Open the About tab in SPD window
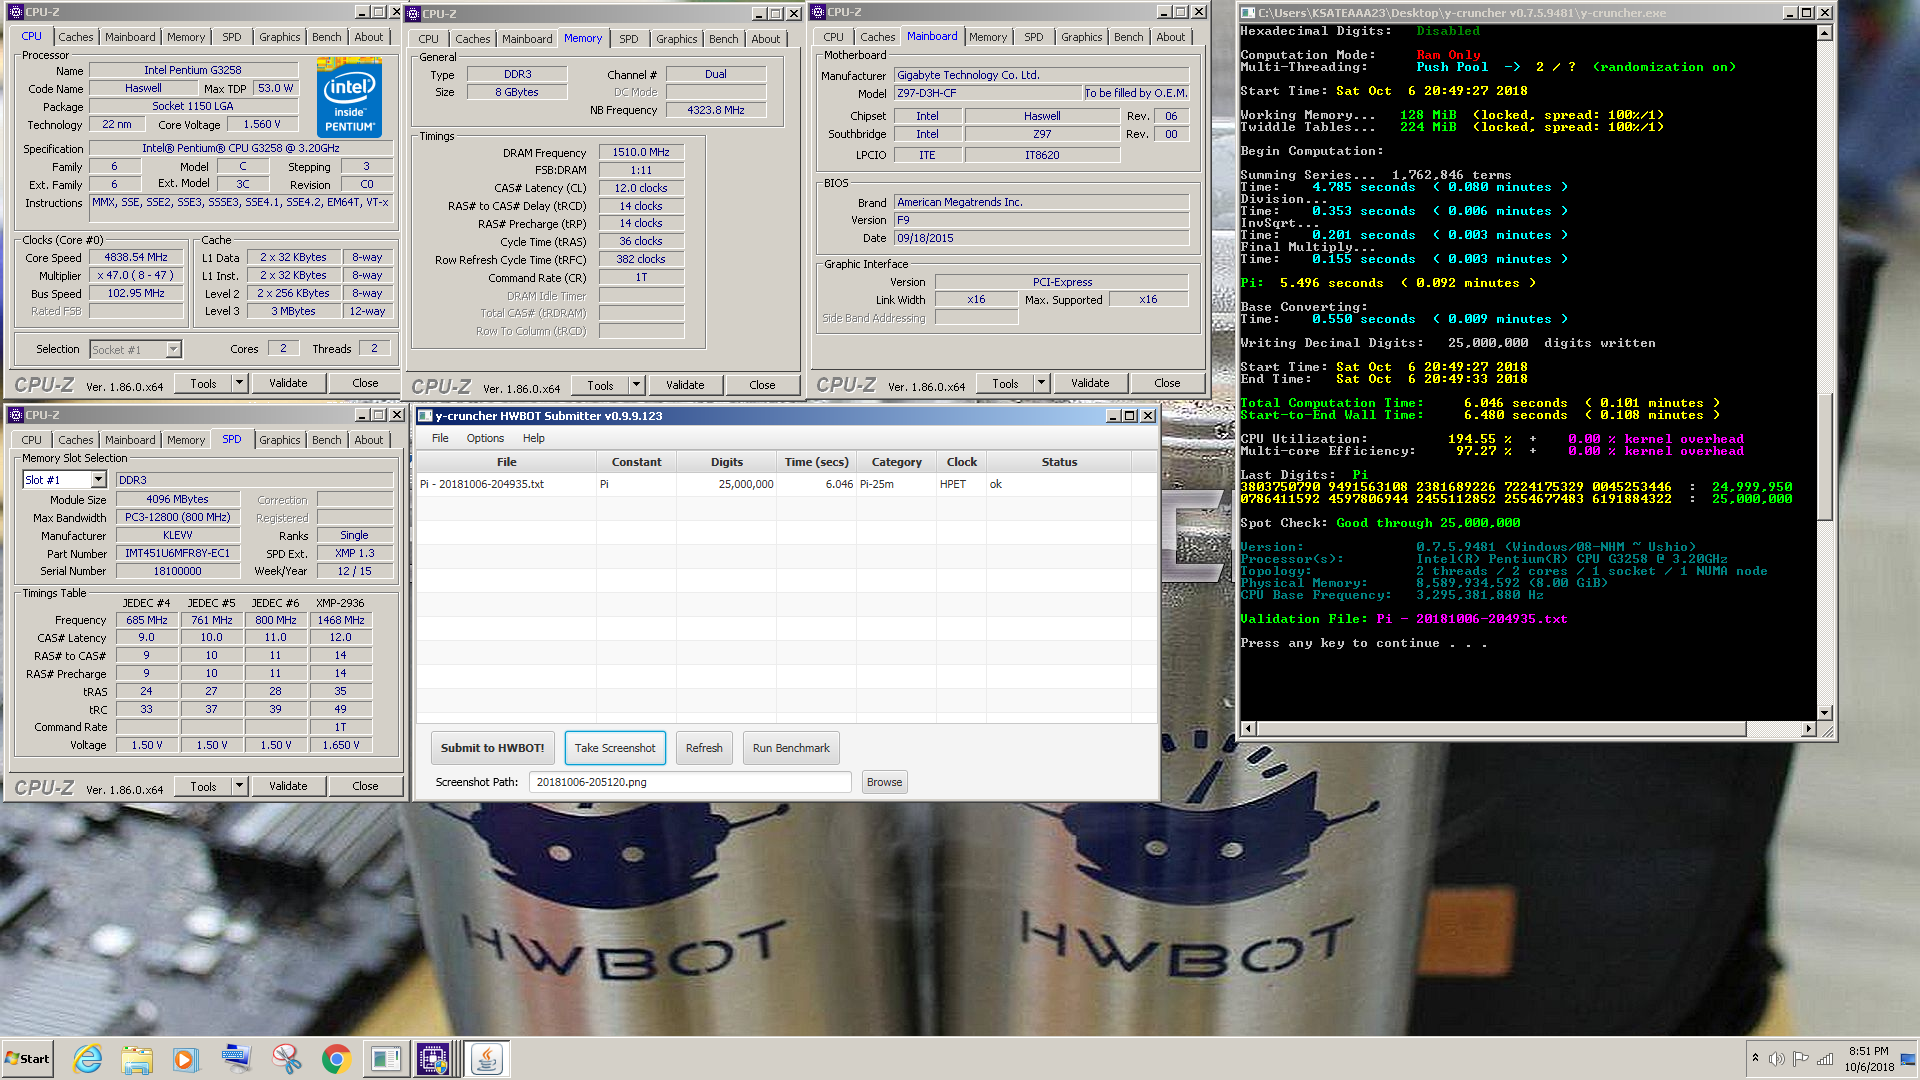 pos(368,440)
